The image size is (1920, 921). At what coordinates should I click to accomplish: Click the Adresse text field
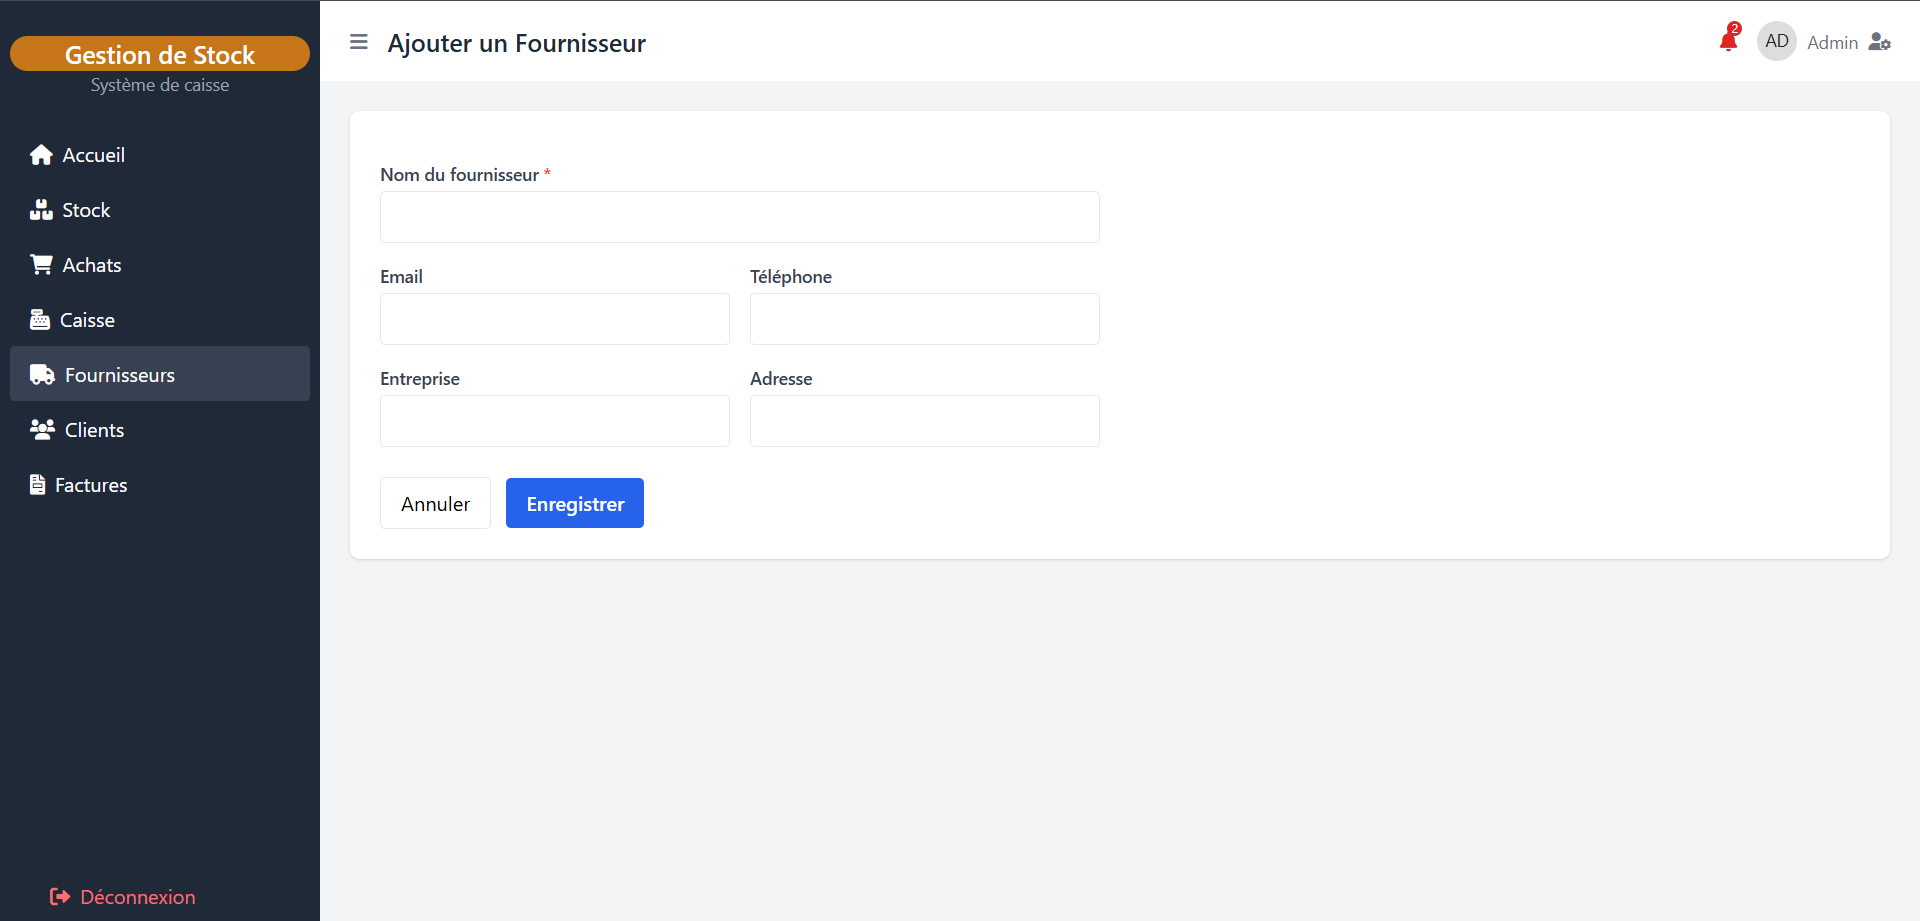click(x=924, y=421)
